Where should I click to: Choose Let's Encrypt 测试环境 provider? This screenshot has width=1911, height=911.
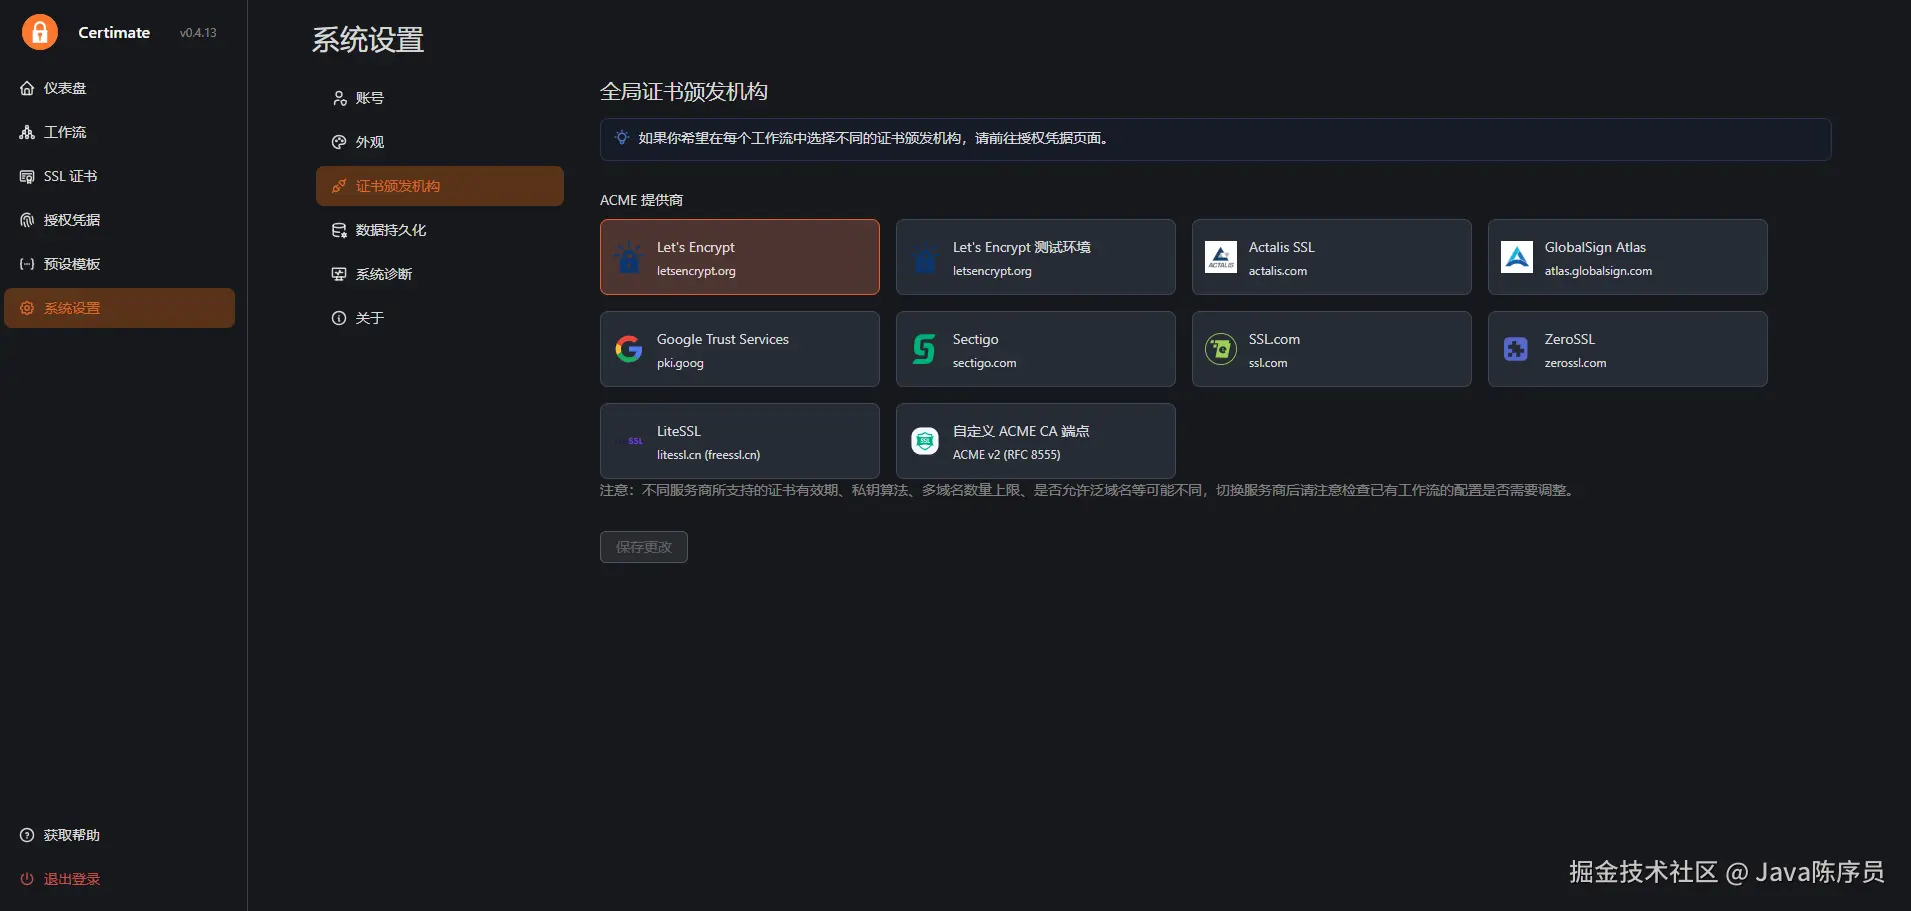1036,257
